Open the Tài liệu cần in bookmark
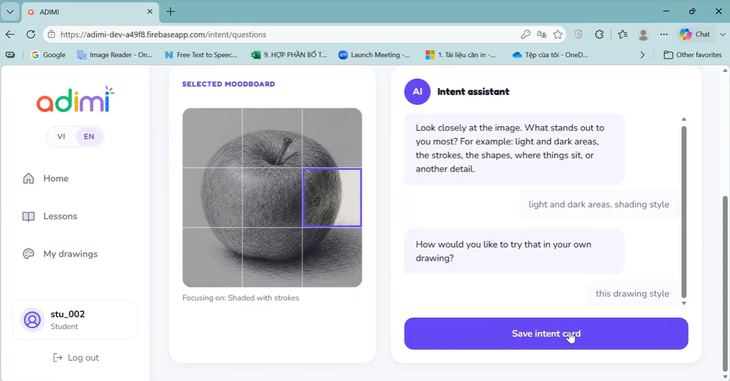Screen dimensions: 730x381 pos(461,55)
